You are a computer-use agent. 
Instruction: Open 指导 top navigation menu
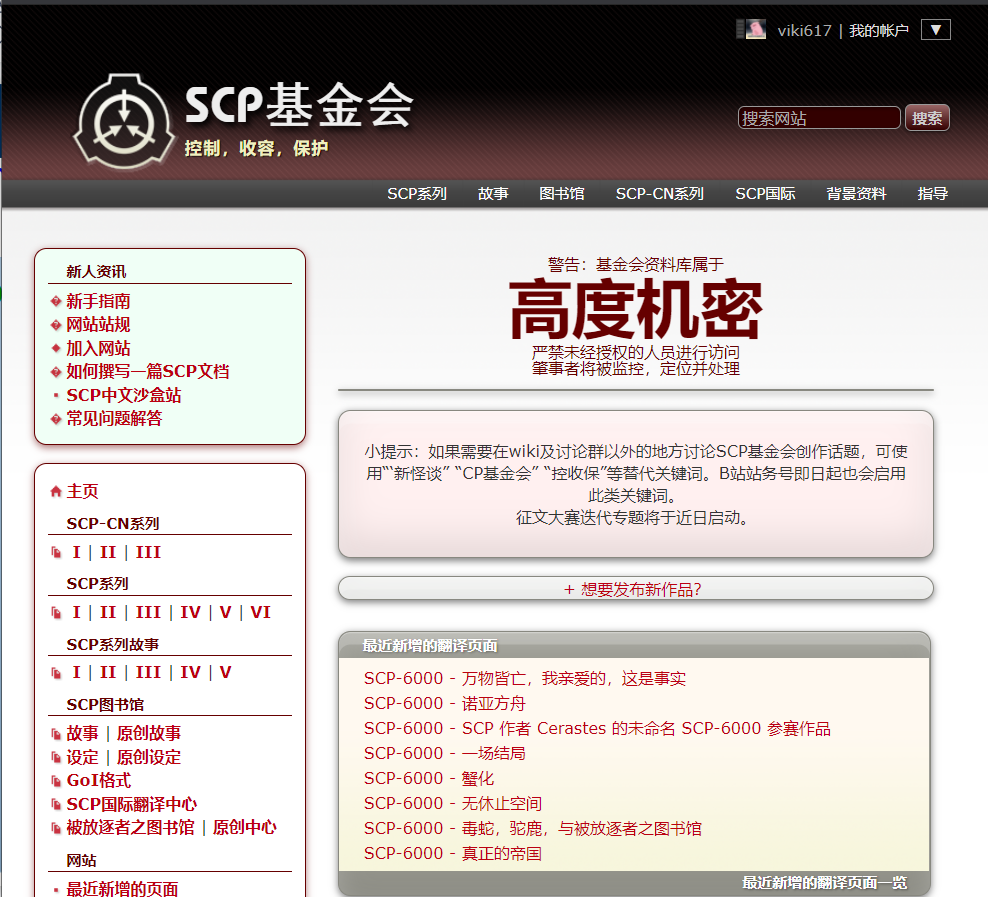point(933,193)
